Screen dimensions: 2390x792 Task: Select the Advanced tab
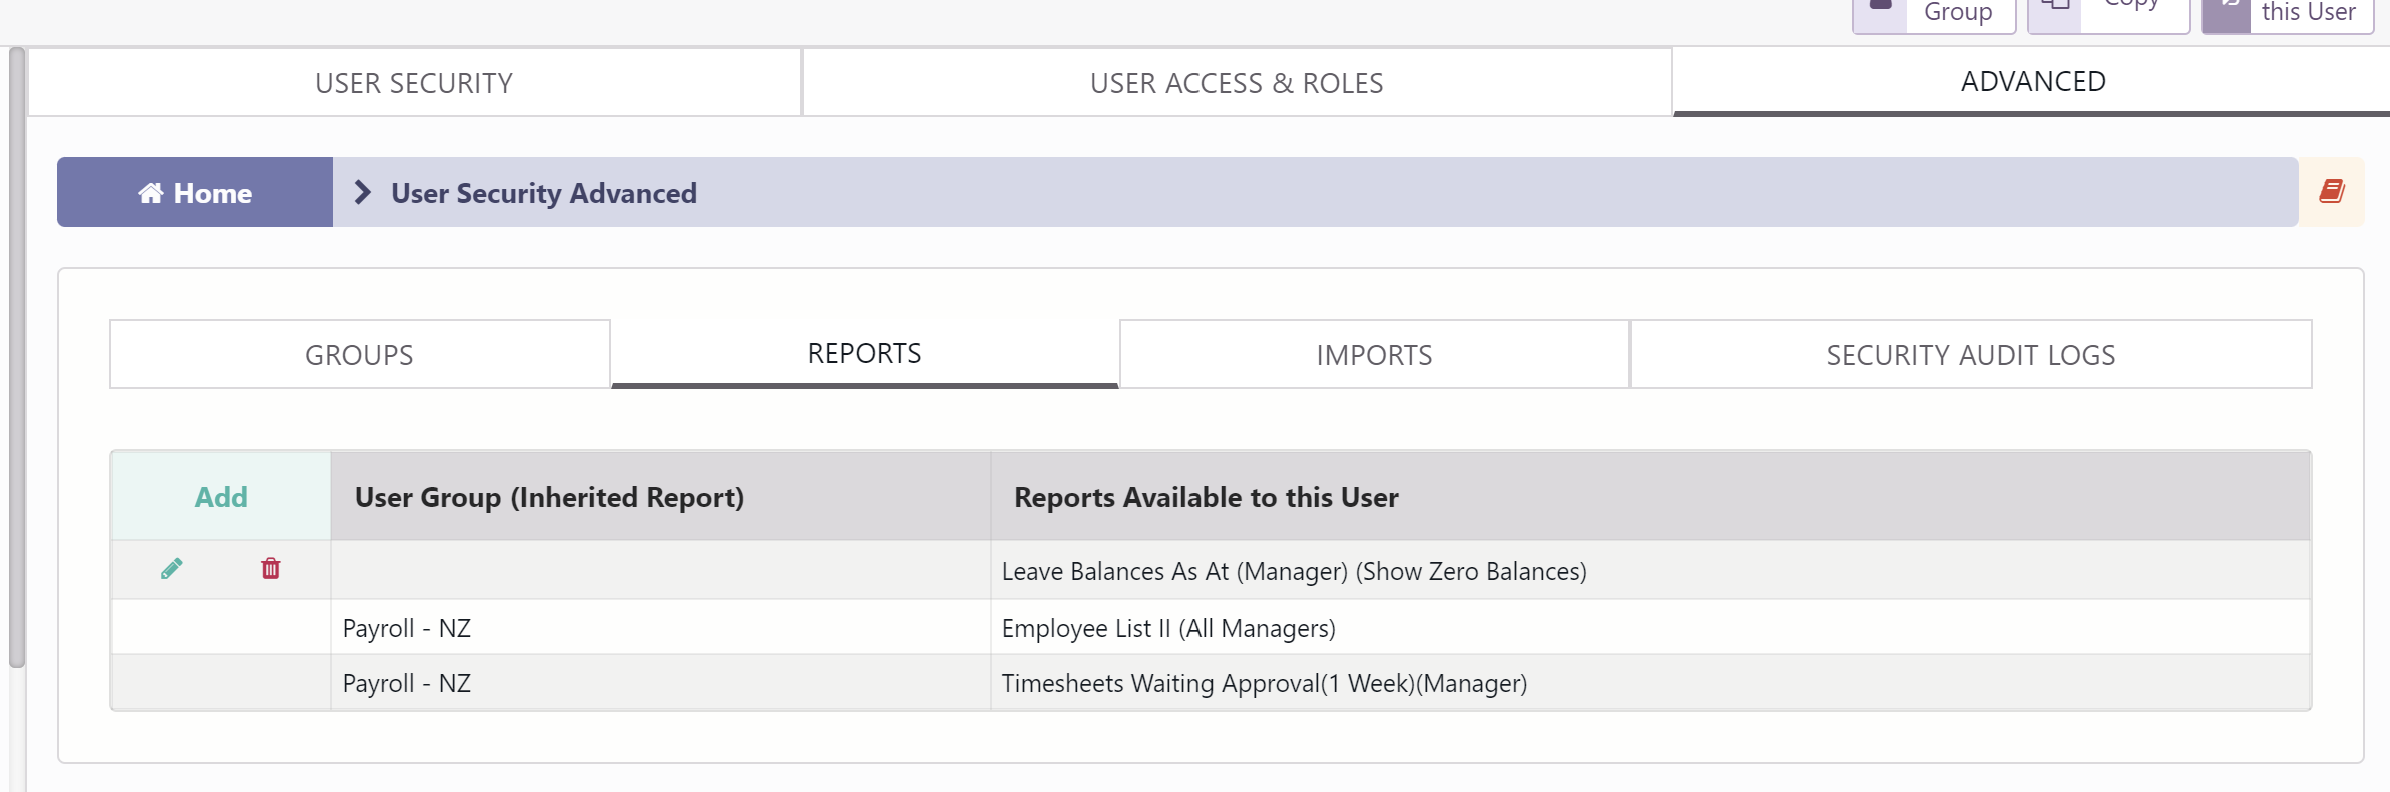click(2033, 81)
